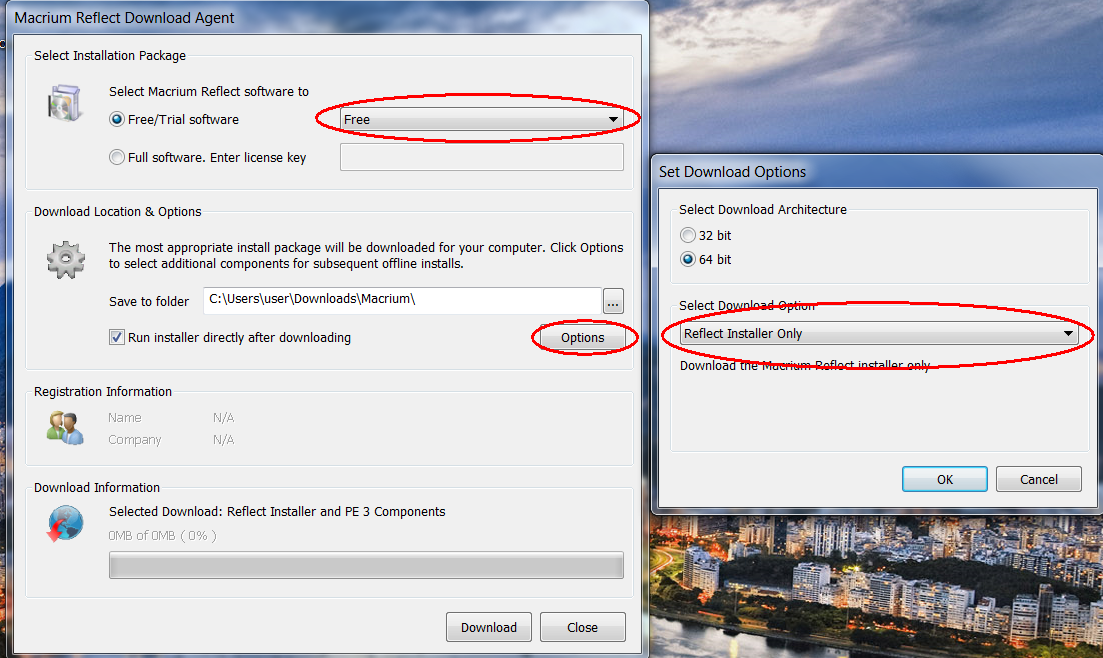The width and height of the screenshot is (1103, 658).
Task: Select the Full software license key option
Action: [x=117, y=157]
